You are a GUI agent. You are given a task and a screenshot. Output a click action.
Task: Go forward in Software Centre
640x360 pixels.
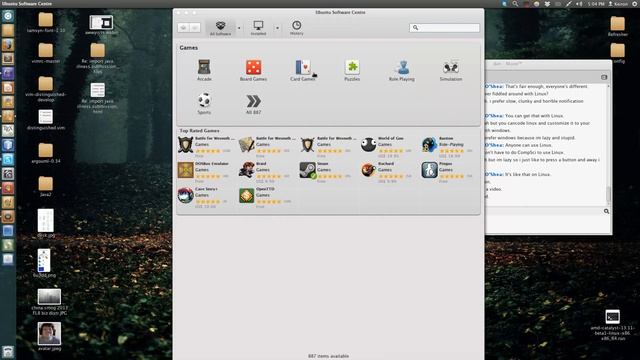click(195, 27)
